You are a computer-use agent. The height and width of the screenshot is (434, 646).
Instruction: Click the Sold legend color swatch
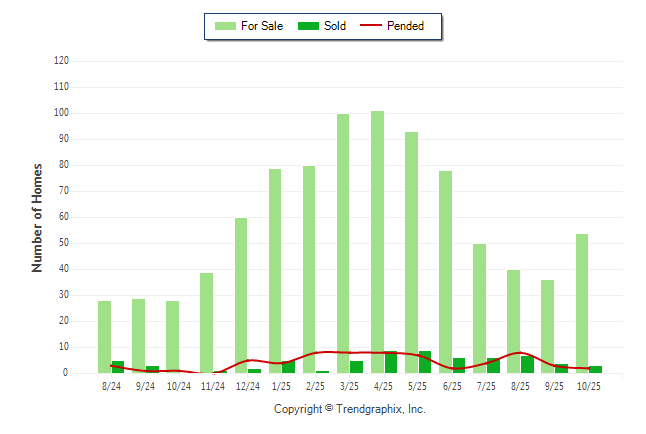pyautogui.click(x=310, y=26)
